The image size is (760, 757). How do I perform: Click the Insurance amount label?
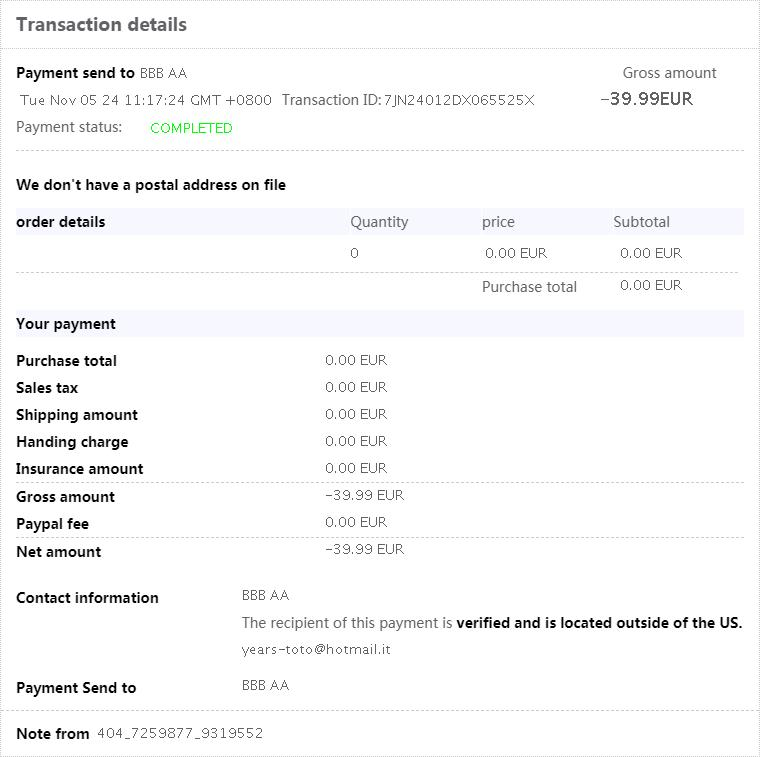pyautogui.click(x=80, y=469)
